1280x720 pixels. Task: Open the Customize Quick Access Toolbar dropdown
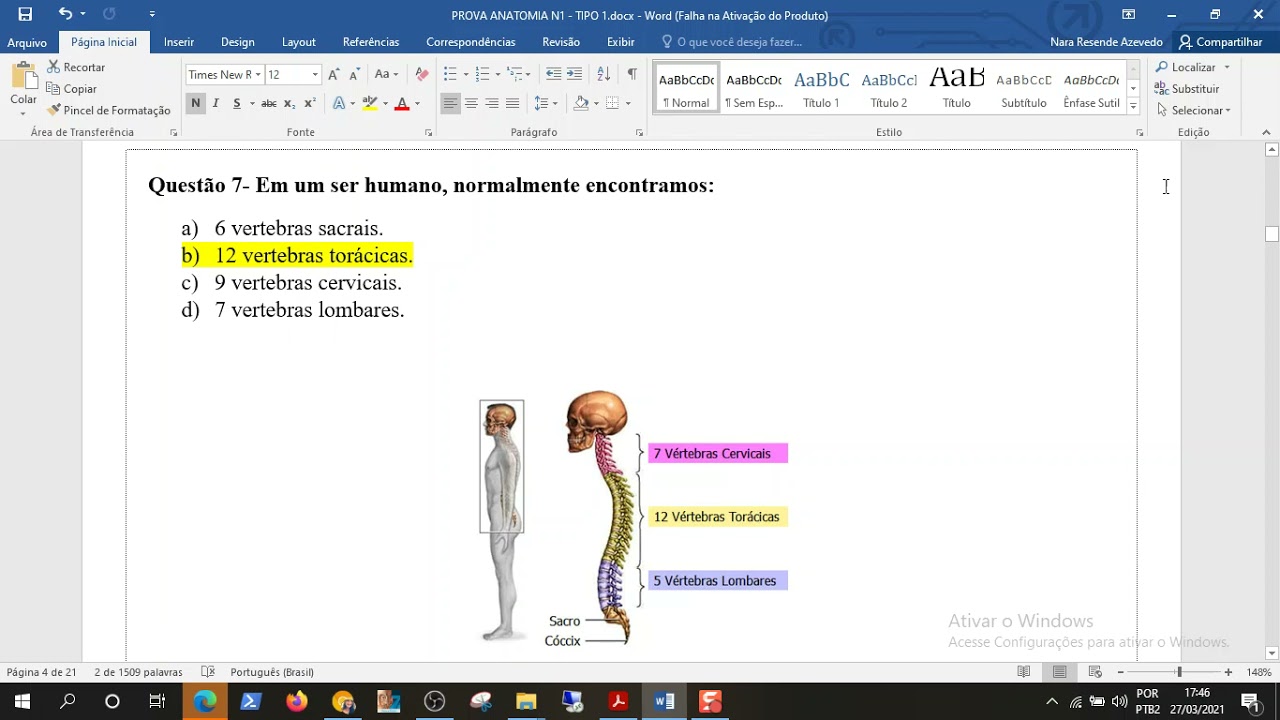(152, 14)
